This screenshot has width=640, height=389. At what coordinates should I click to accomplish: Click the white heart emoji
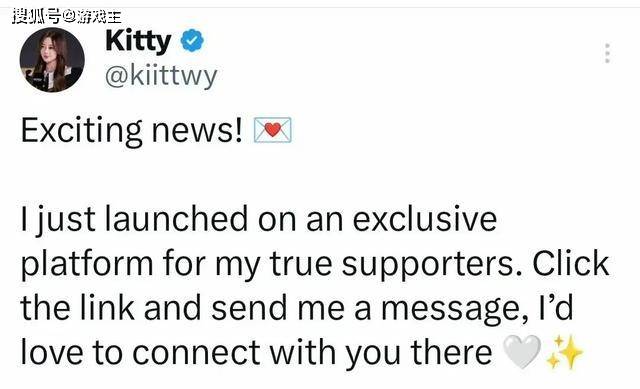[522, 352]
